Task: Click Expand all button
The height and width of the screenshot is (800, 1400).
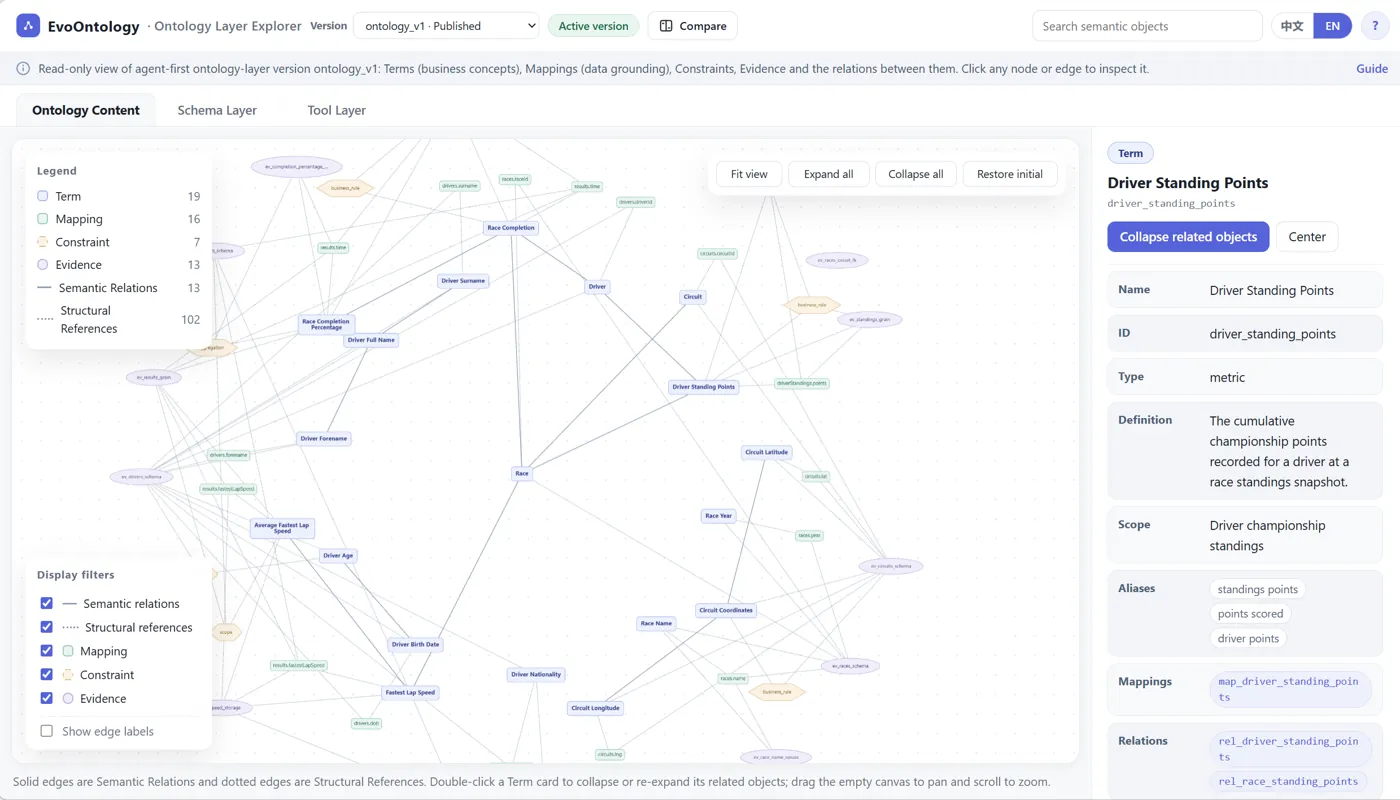Action: tap(828, 174)
